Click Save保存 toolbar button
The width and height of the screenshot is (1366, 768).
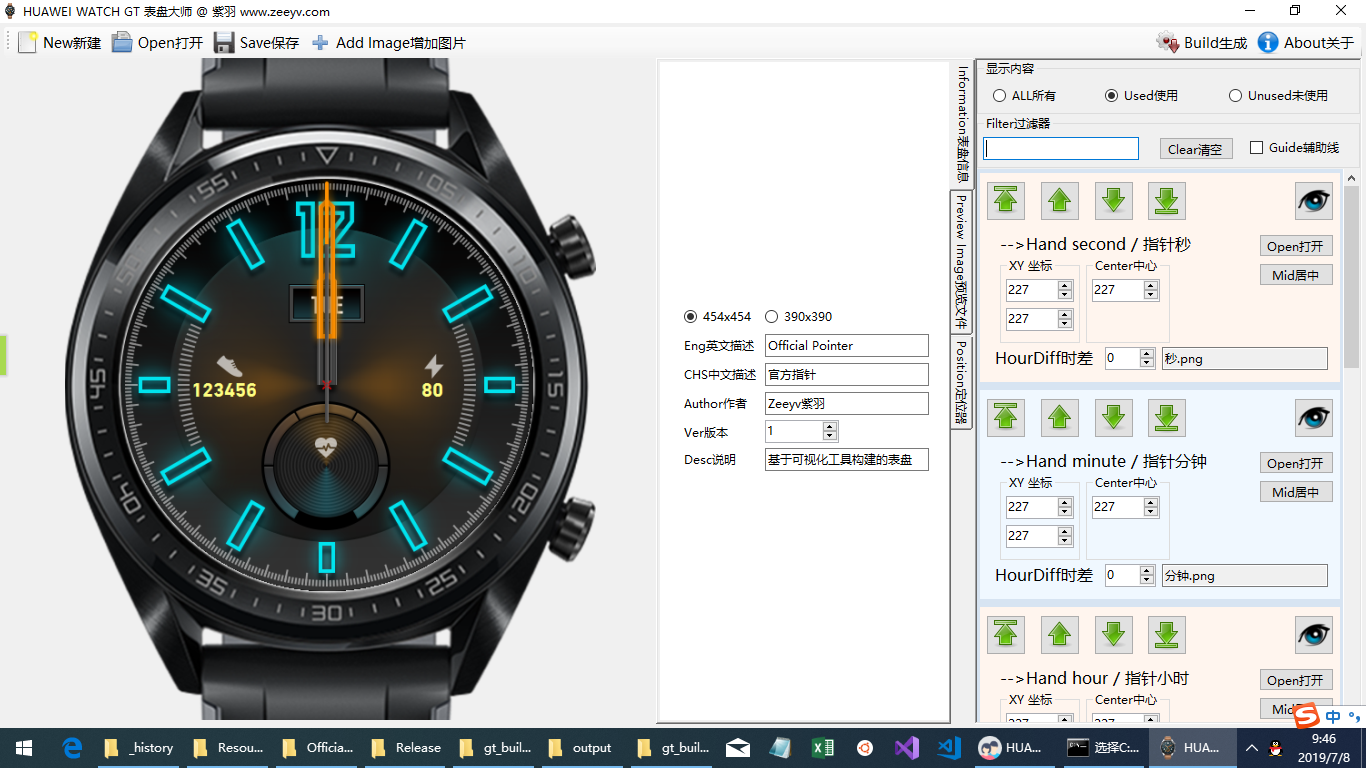(x=256, y=43)
